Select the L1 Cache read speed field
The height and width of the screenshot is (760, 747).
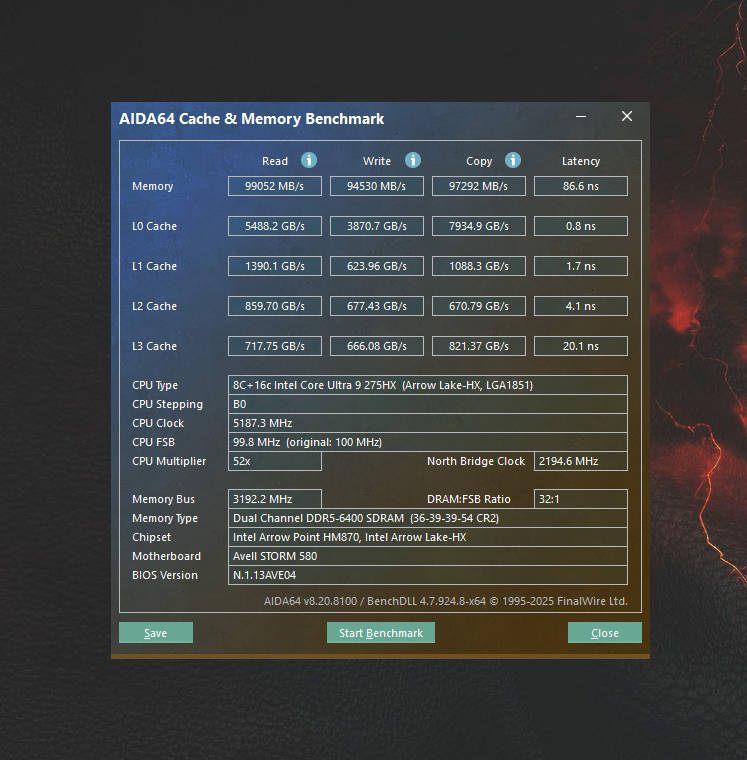pyautogui.click(x=275, y=266)
